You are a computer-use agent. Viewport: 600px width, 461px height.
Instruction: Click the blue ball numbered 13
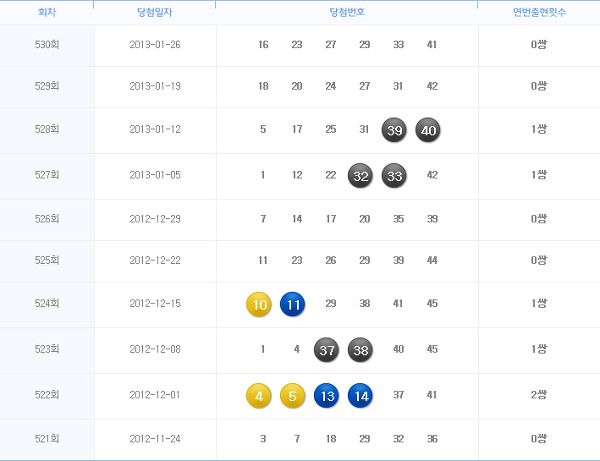click(x=326, y=395)
